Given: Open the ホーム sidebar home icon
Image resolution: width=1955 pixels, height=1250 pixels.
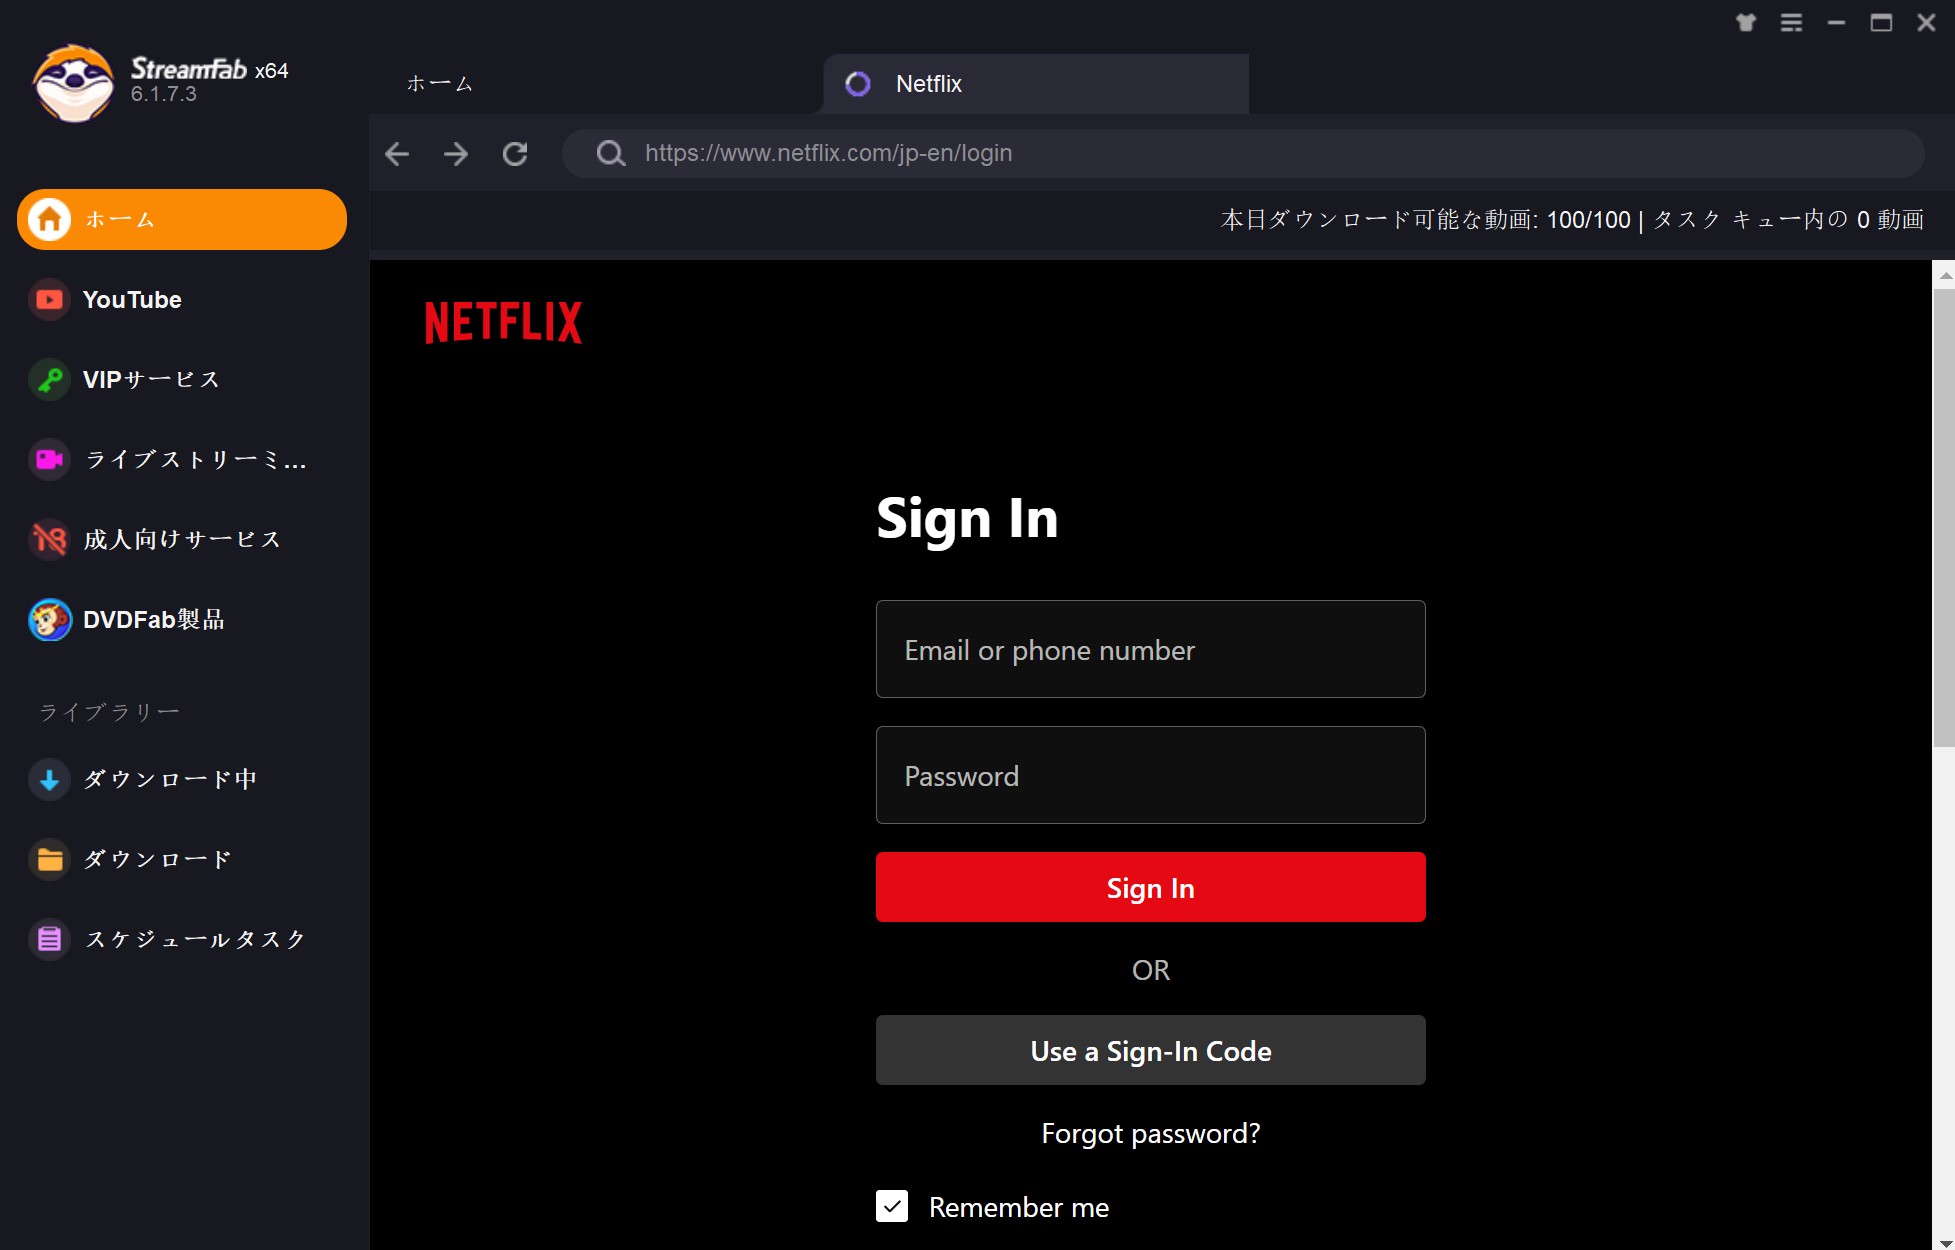Looking at the screenshot, I should pyautogui.click(x=49, y=219).
